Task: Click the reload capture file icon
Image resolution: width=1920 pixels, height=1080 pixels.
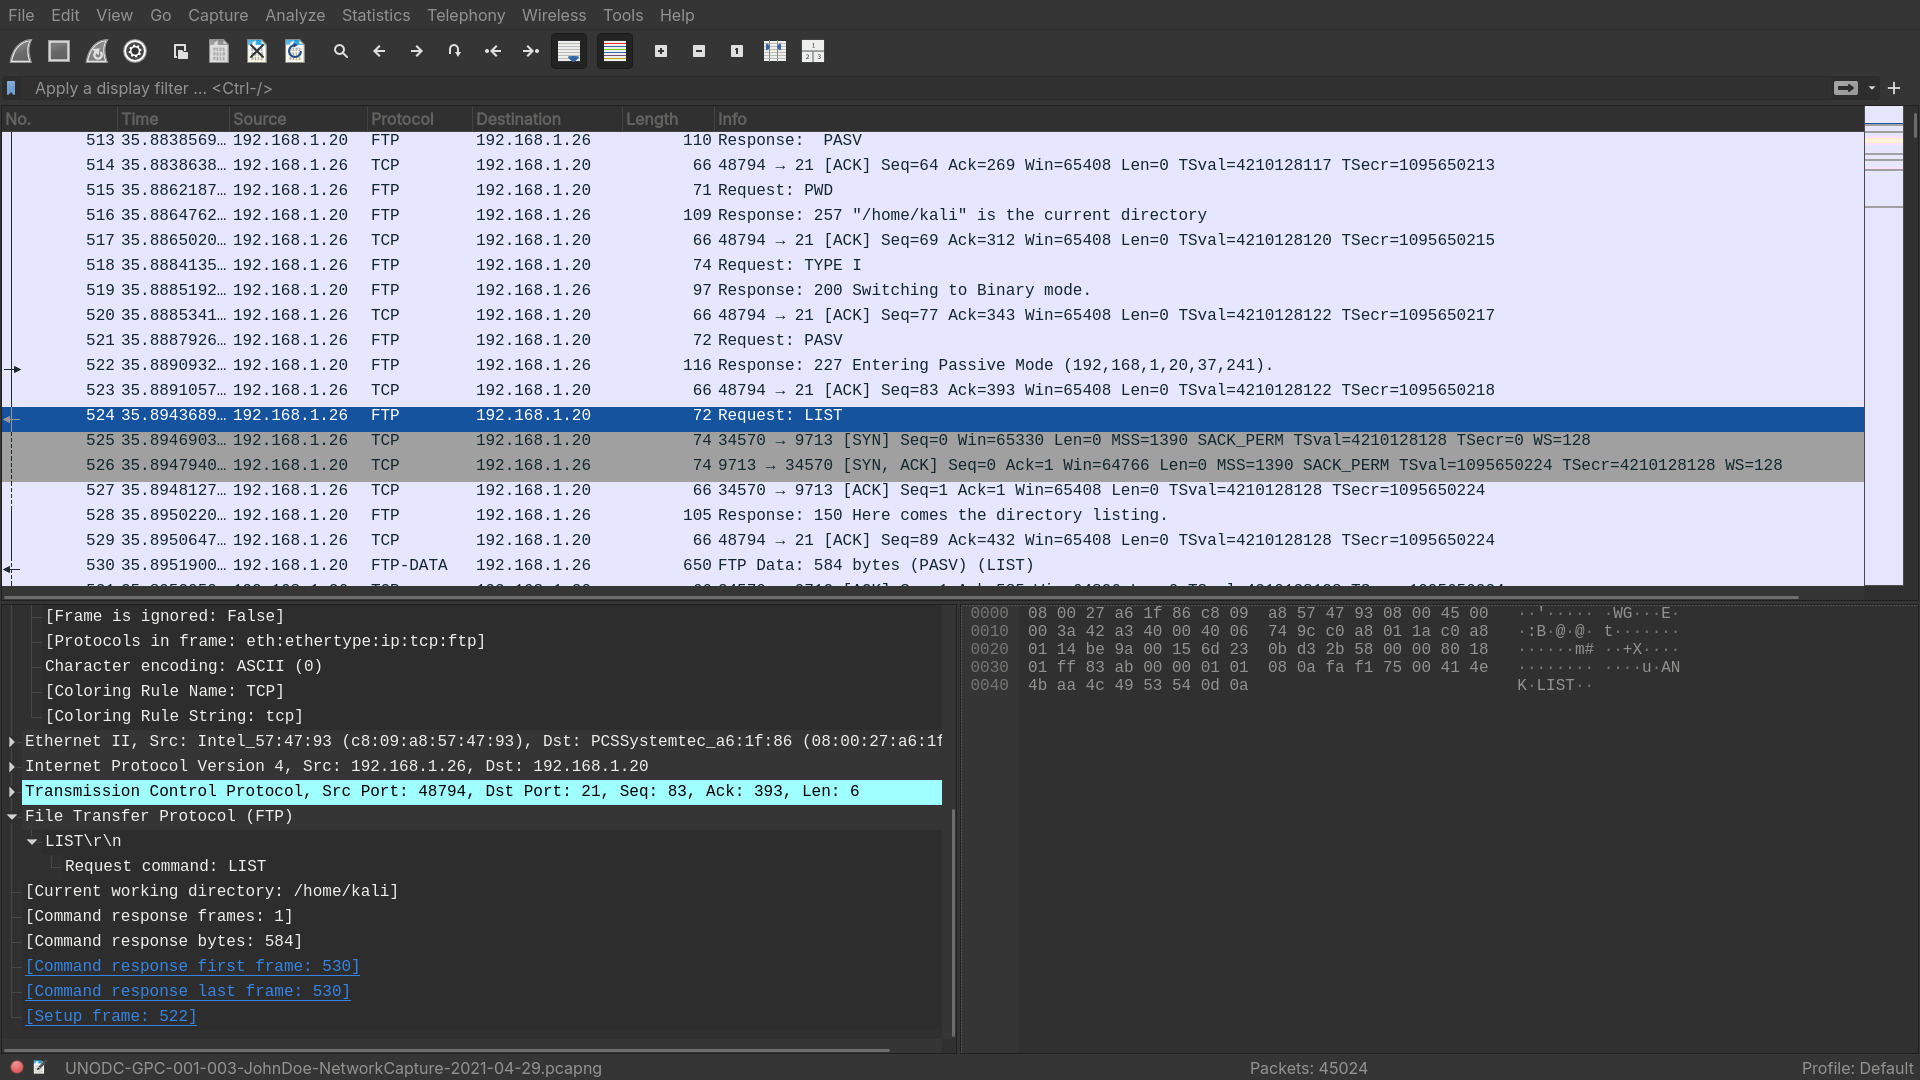Action: click(295, 51)
